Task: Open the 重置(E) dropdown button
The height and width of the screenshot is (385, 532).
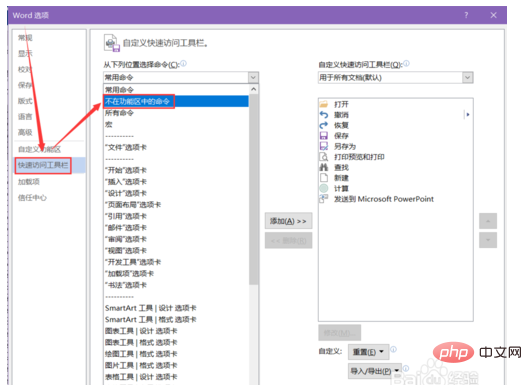Action: (368, 352)
